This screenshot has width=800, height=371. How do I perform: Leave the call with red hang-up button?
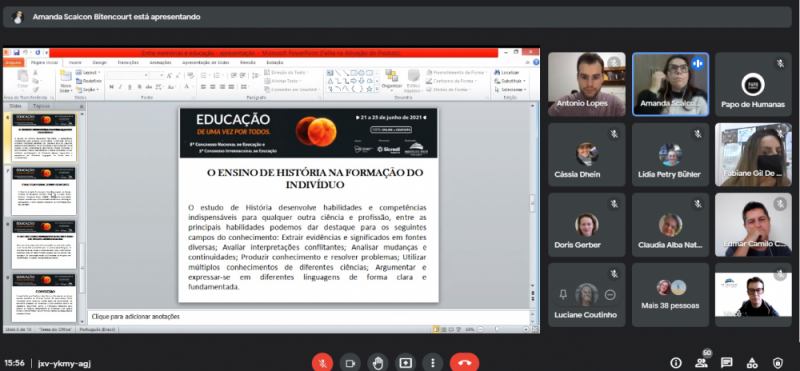[x=464, y=363]
